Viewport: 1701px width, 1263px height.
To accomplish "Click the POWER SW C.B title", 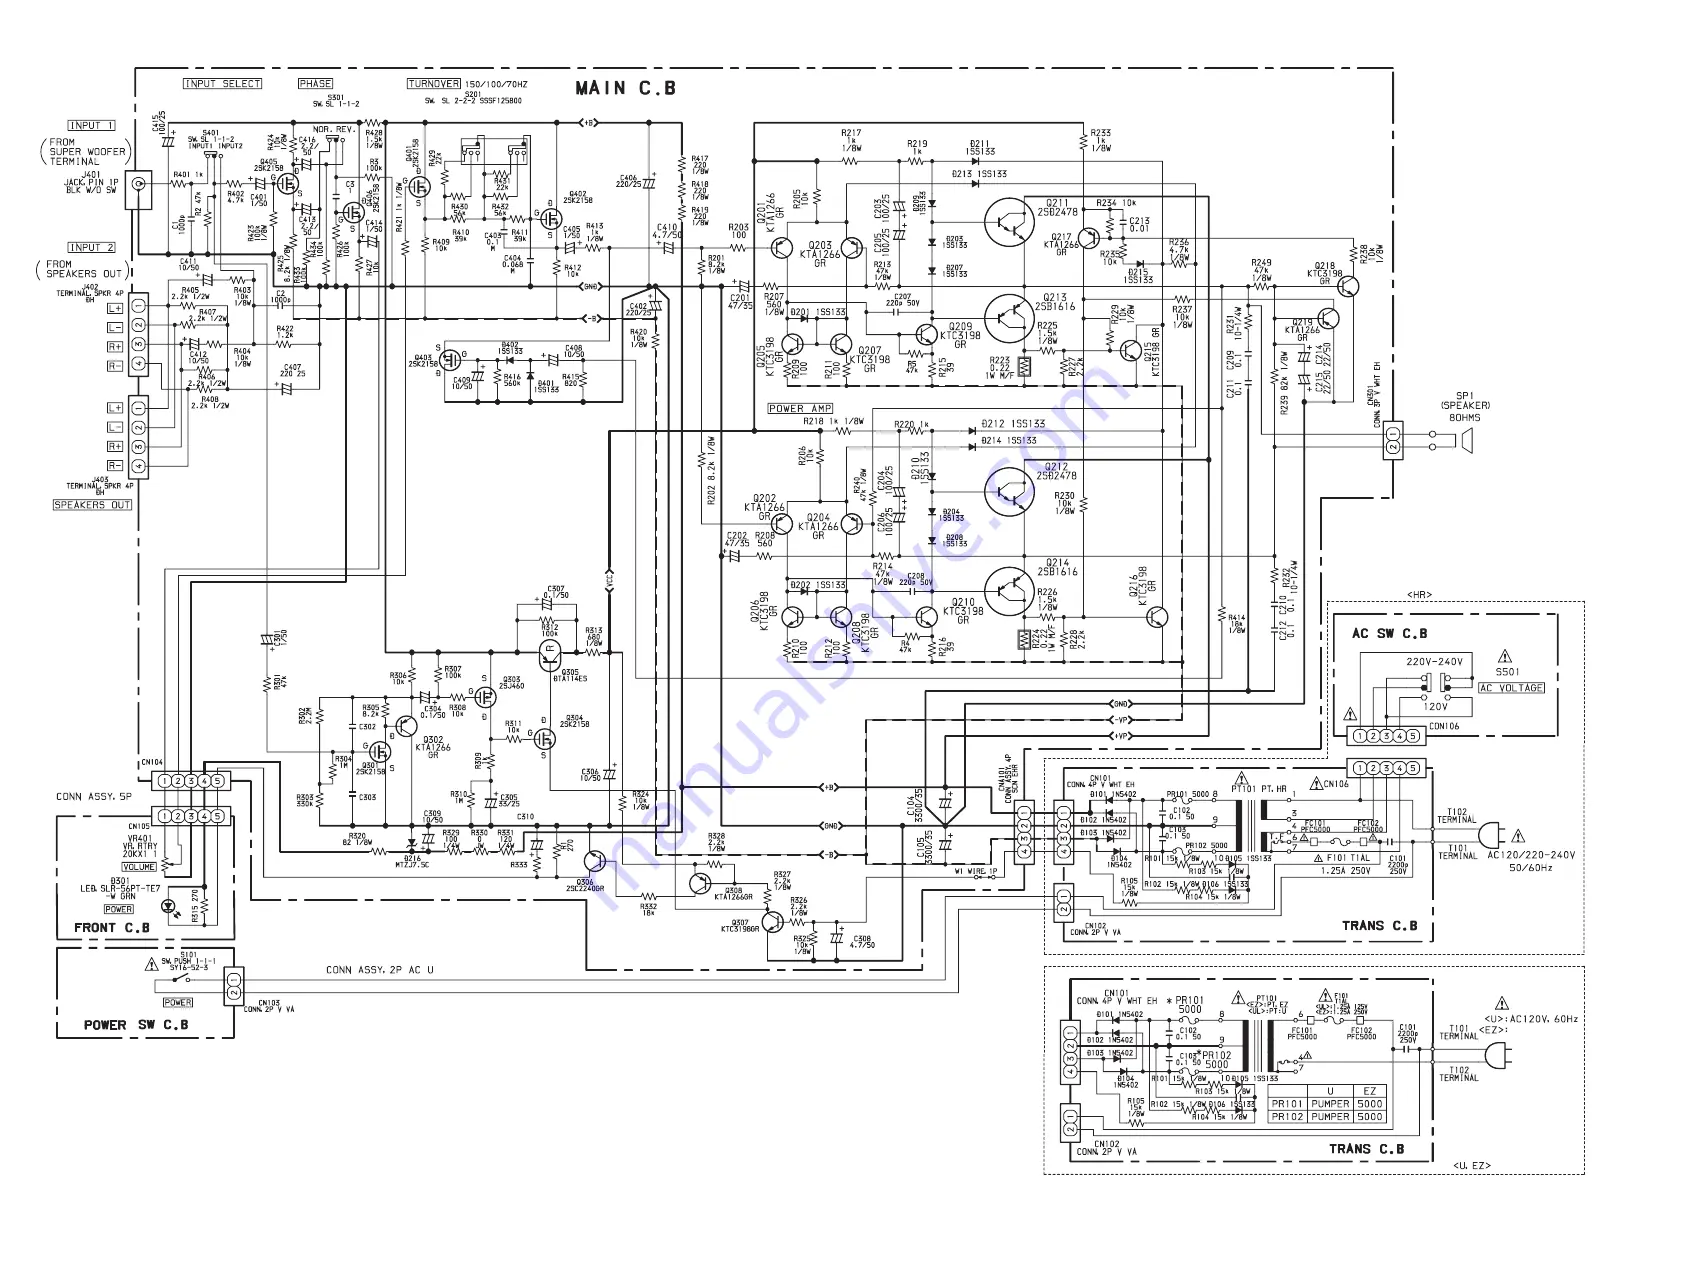I will 136,1025.
